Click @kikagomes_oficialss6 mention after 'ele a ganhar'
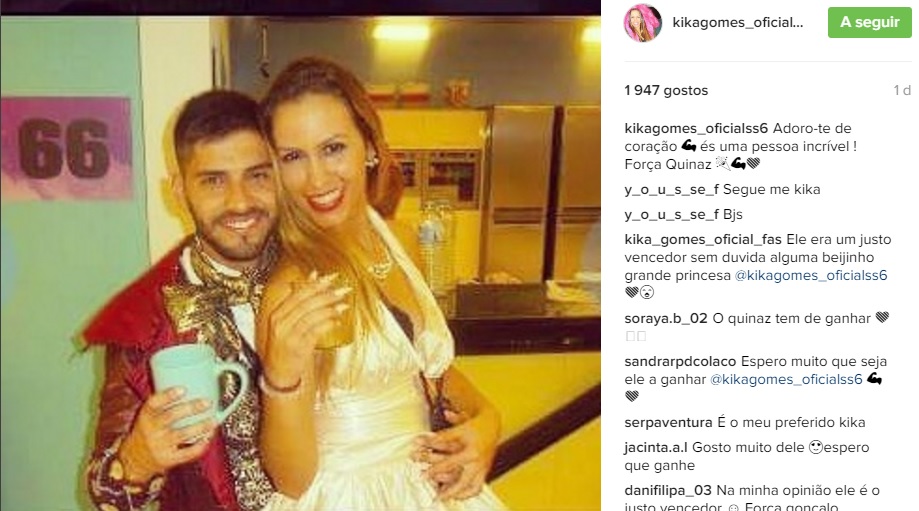919x511 pixels. (x=787, y=379)
